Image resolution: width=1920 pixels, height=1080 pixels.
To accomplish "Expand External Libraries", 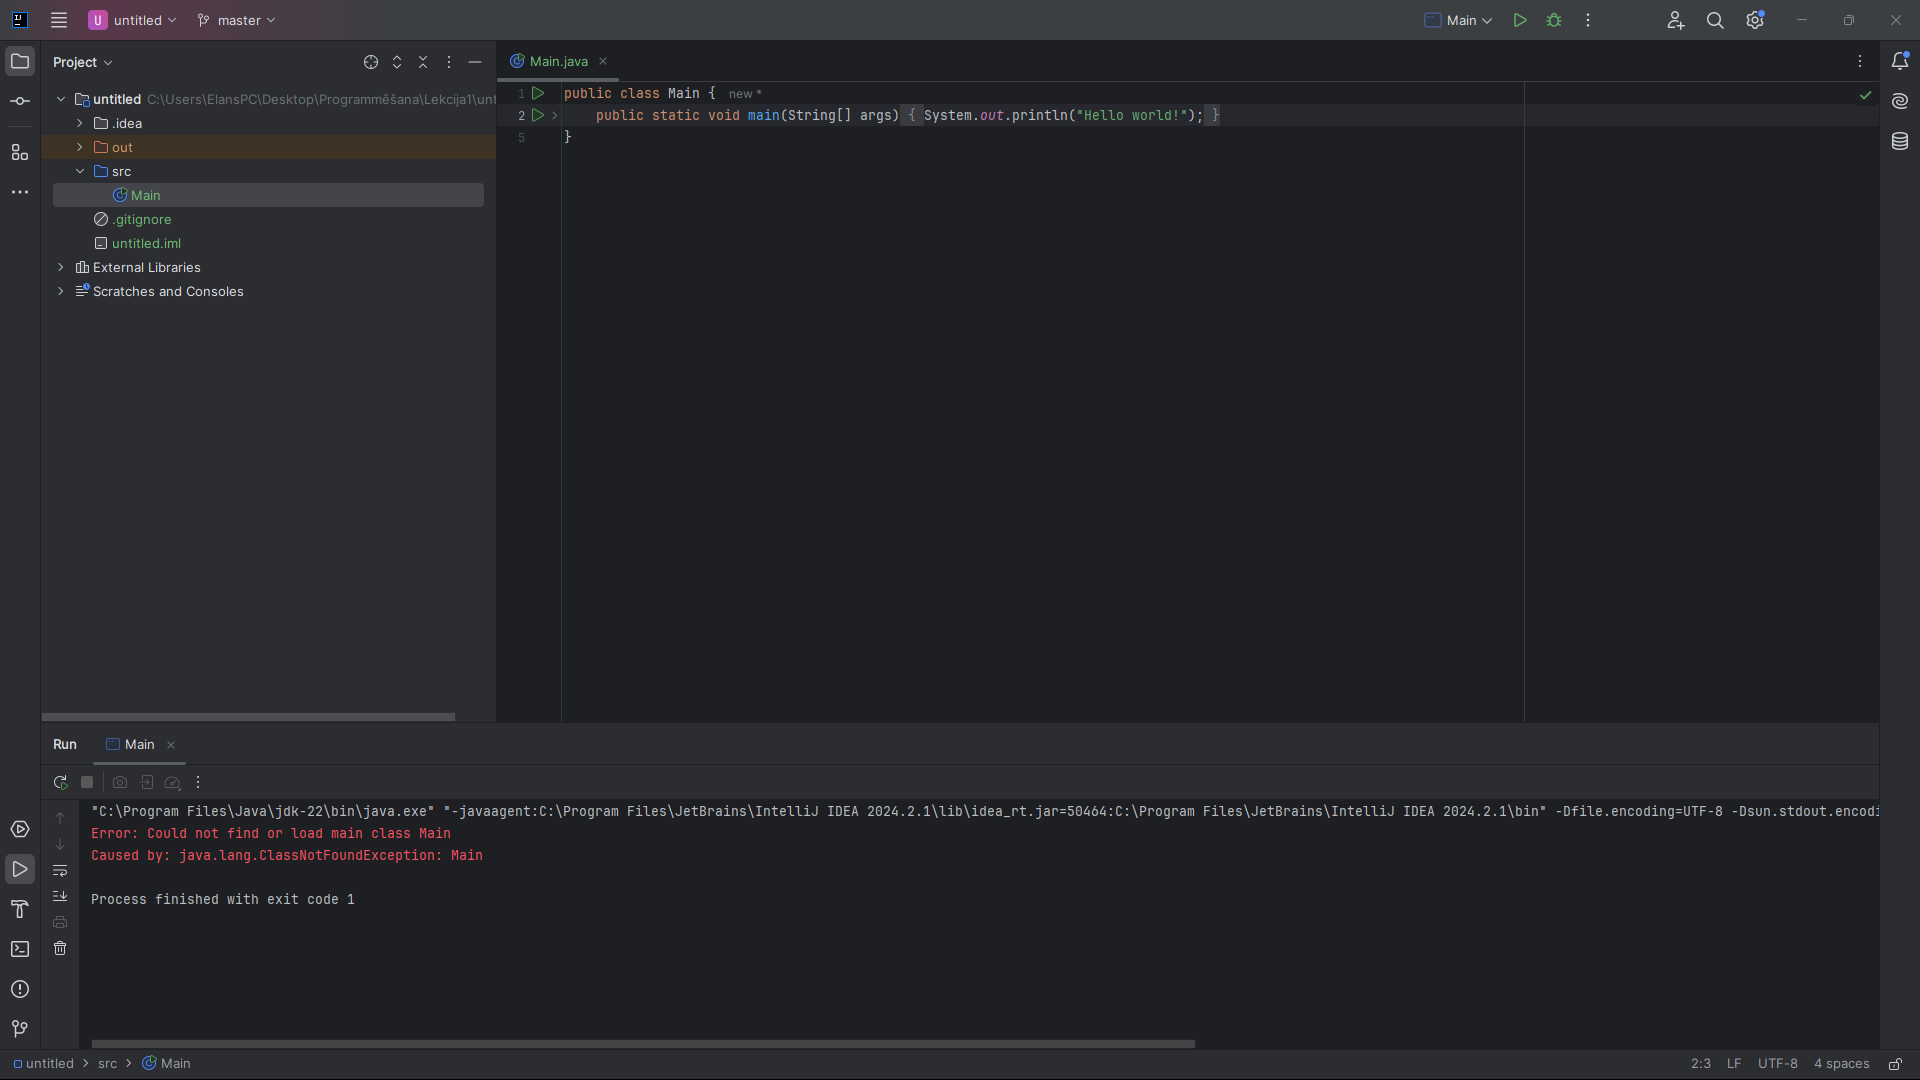I will (60, 267).
